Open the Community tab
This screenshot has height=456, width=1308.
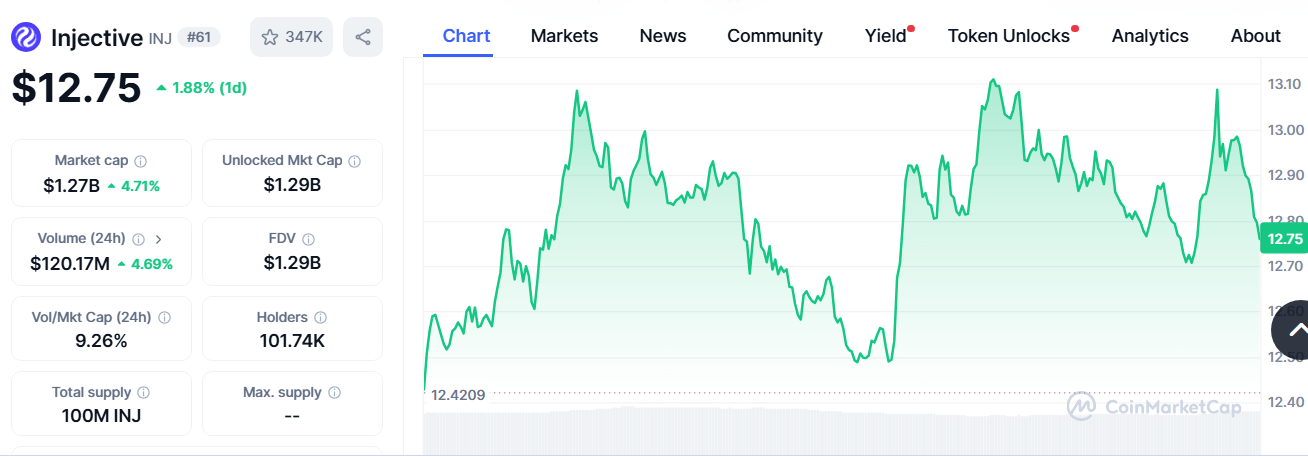click(x=775, y=36)
